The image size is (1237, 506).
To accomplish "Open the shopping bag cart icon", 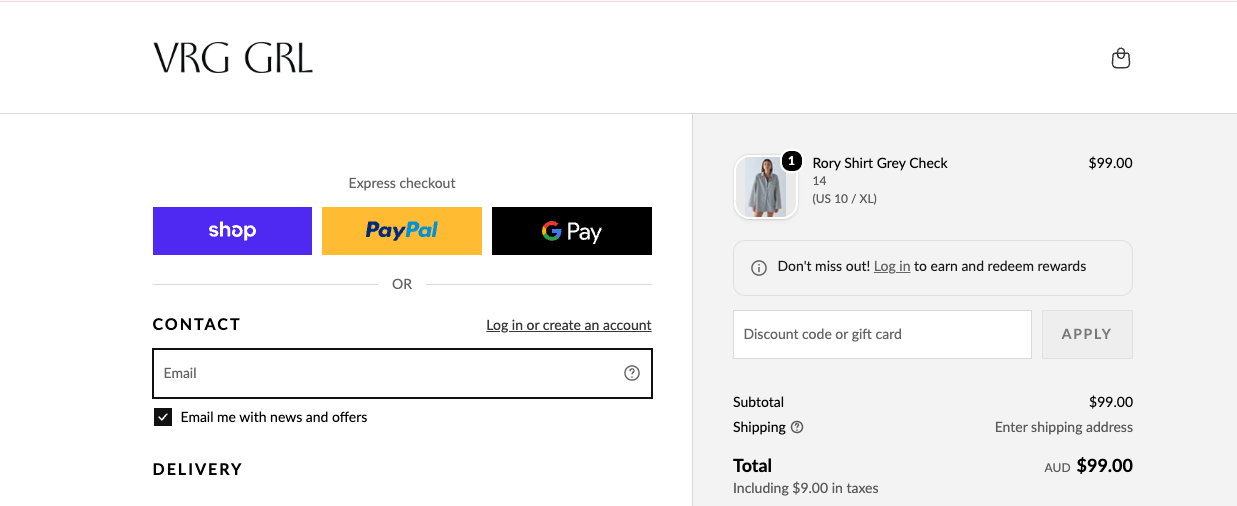I will tap(1121, 58).
